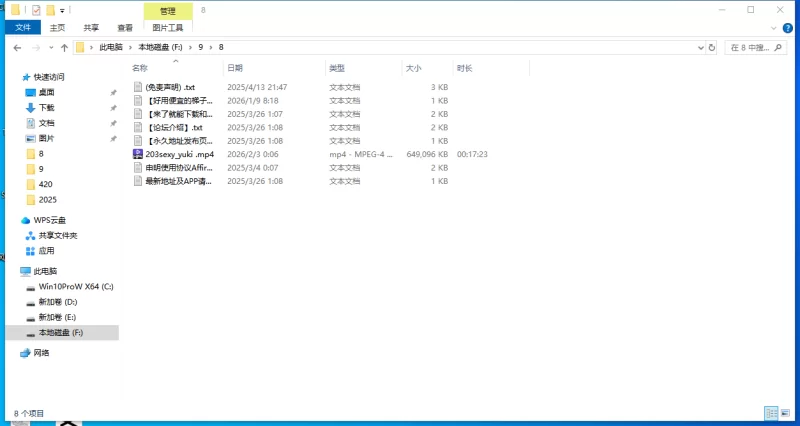This screenshot has width=800, height=426.
Task: Open 桌面 in quick access
Action: pos(46,92)
